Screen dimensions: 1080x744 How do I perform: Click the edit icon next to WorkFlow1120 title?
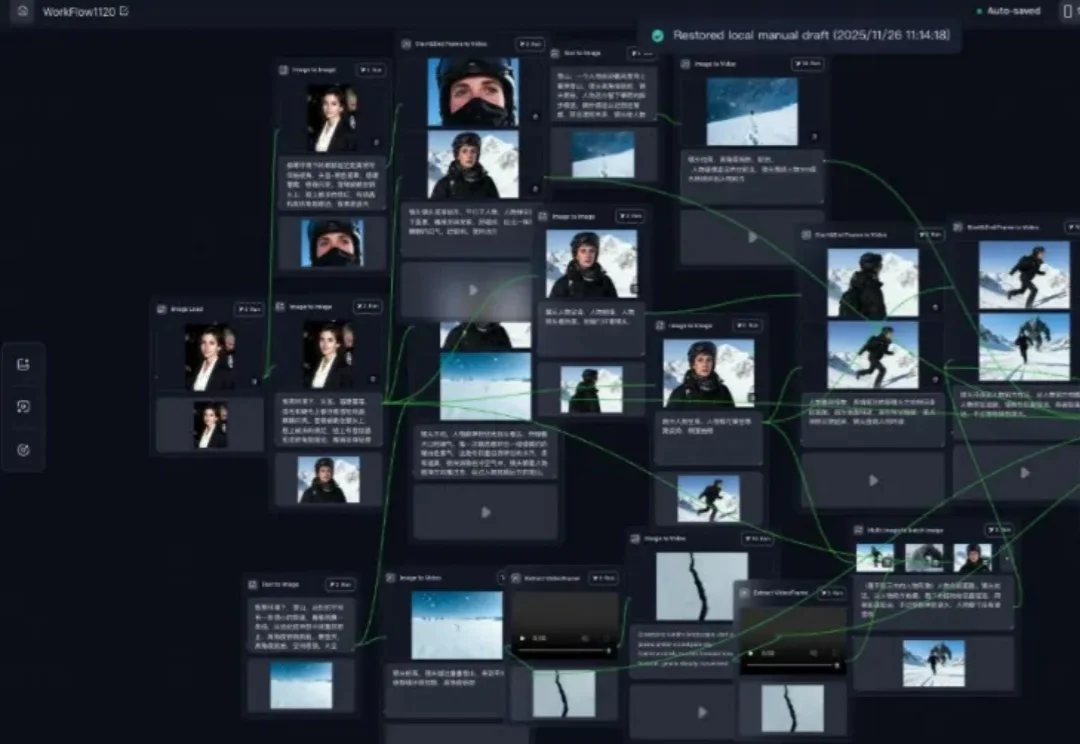(124, 12)
